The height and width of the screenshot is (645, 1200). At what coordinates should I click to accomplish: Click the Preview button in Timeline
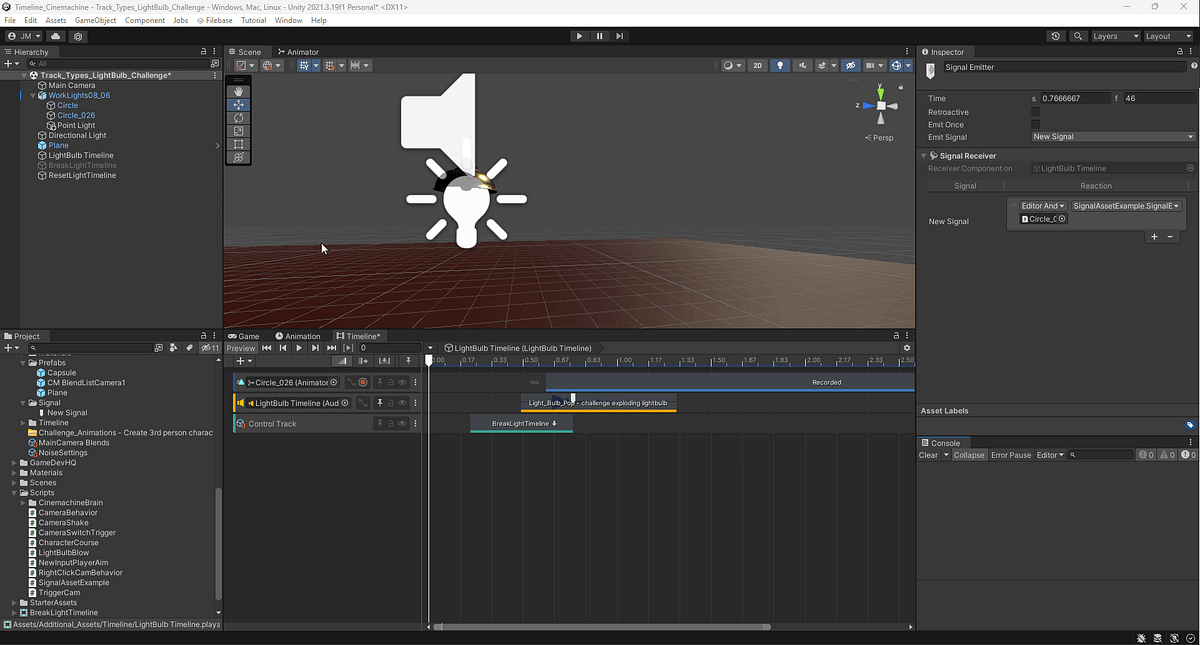tap(240, 348)
